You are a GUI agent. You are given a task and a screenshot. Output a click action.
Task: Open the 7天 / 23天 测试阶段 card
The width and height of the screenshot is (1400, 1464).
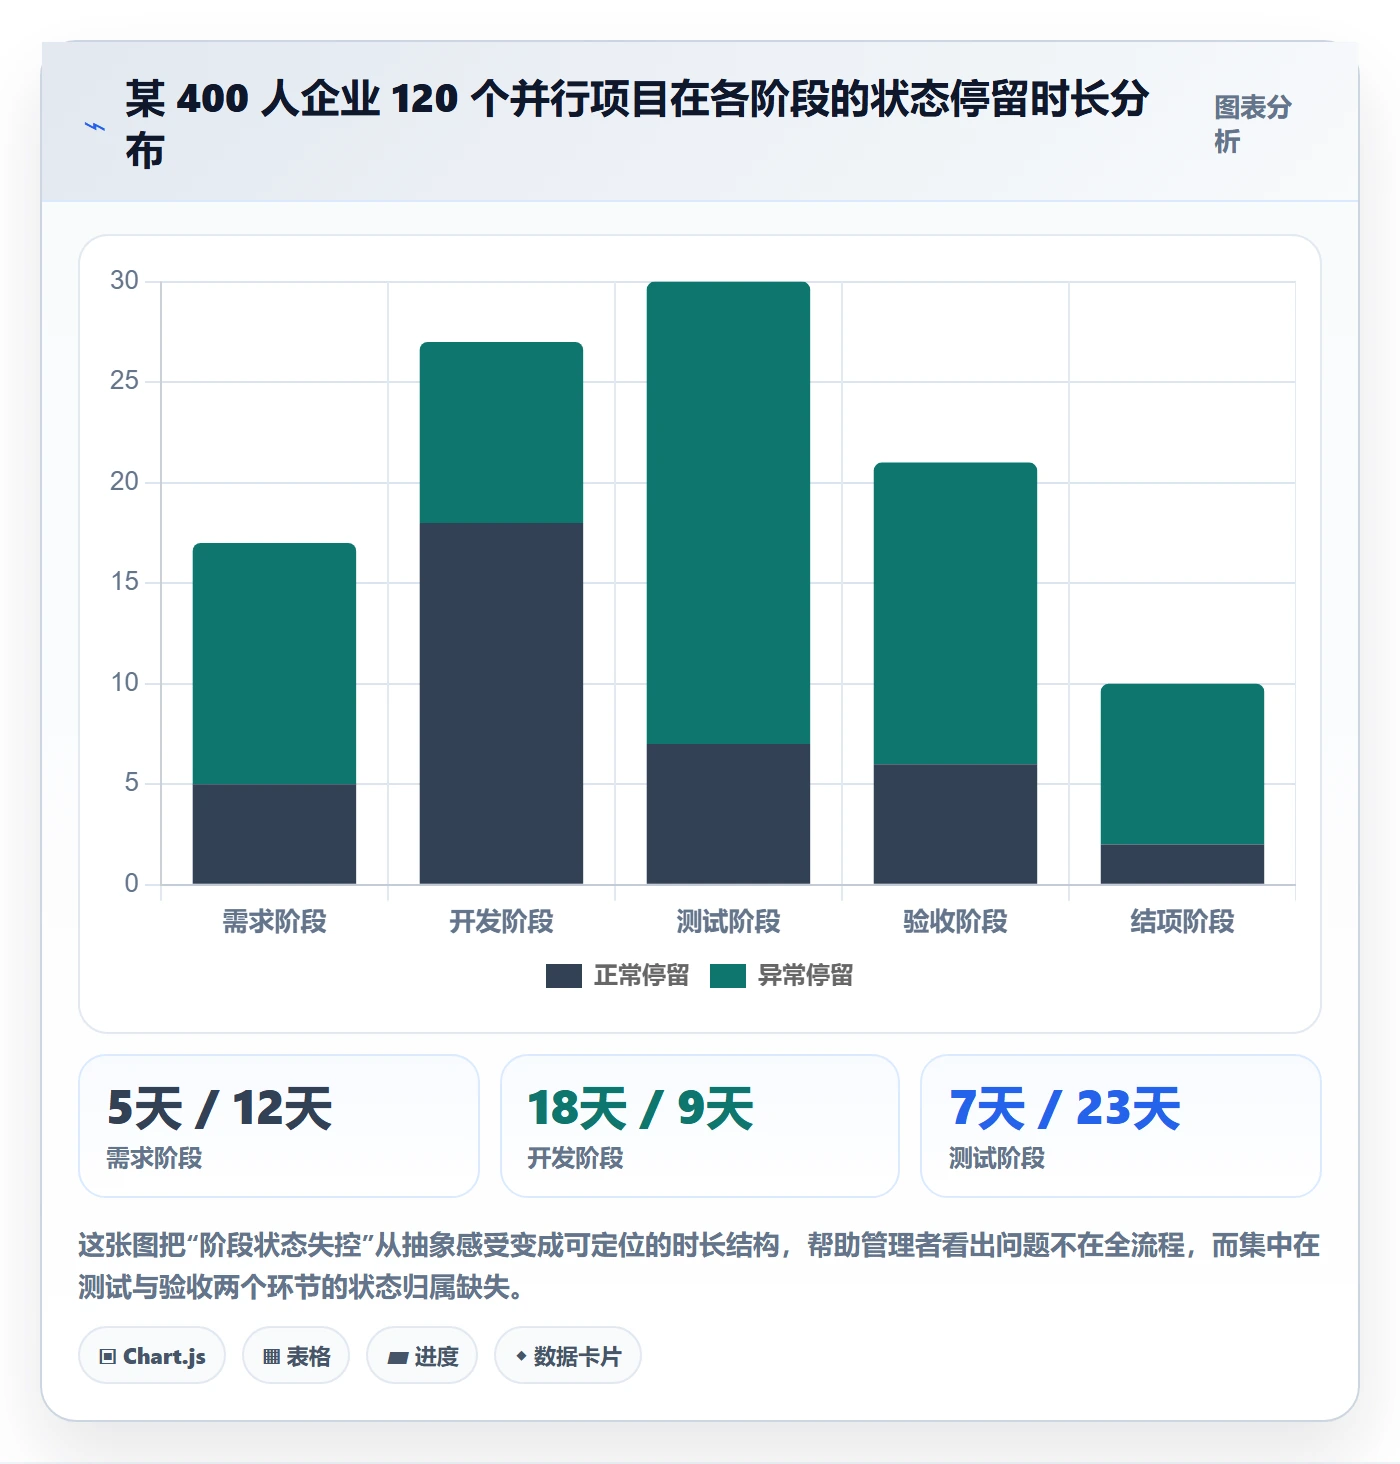pos(1121,1126)
